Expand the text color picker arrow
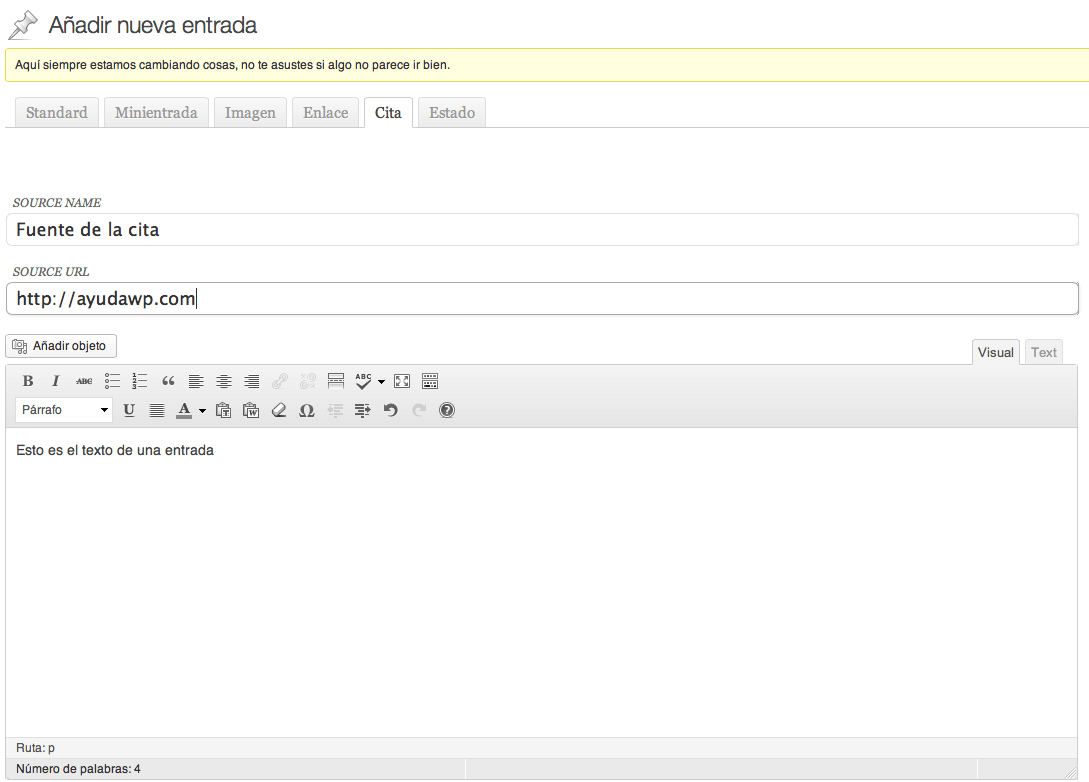The height and width of the screenshot is (782, 1089). (x=202, y=410)
